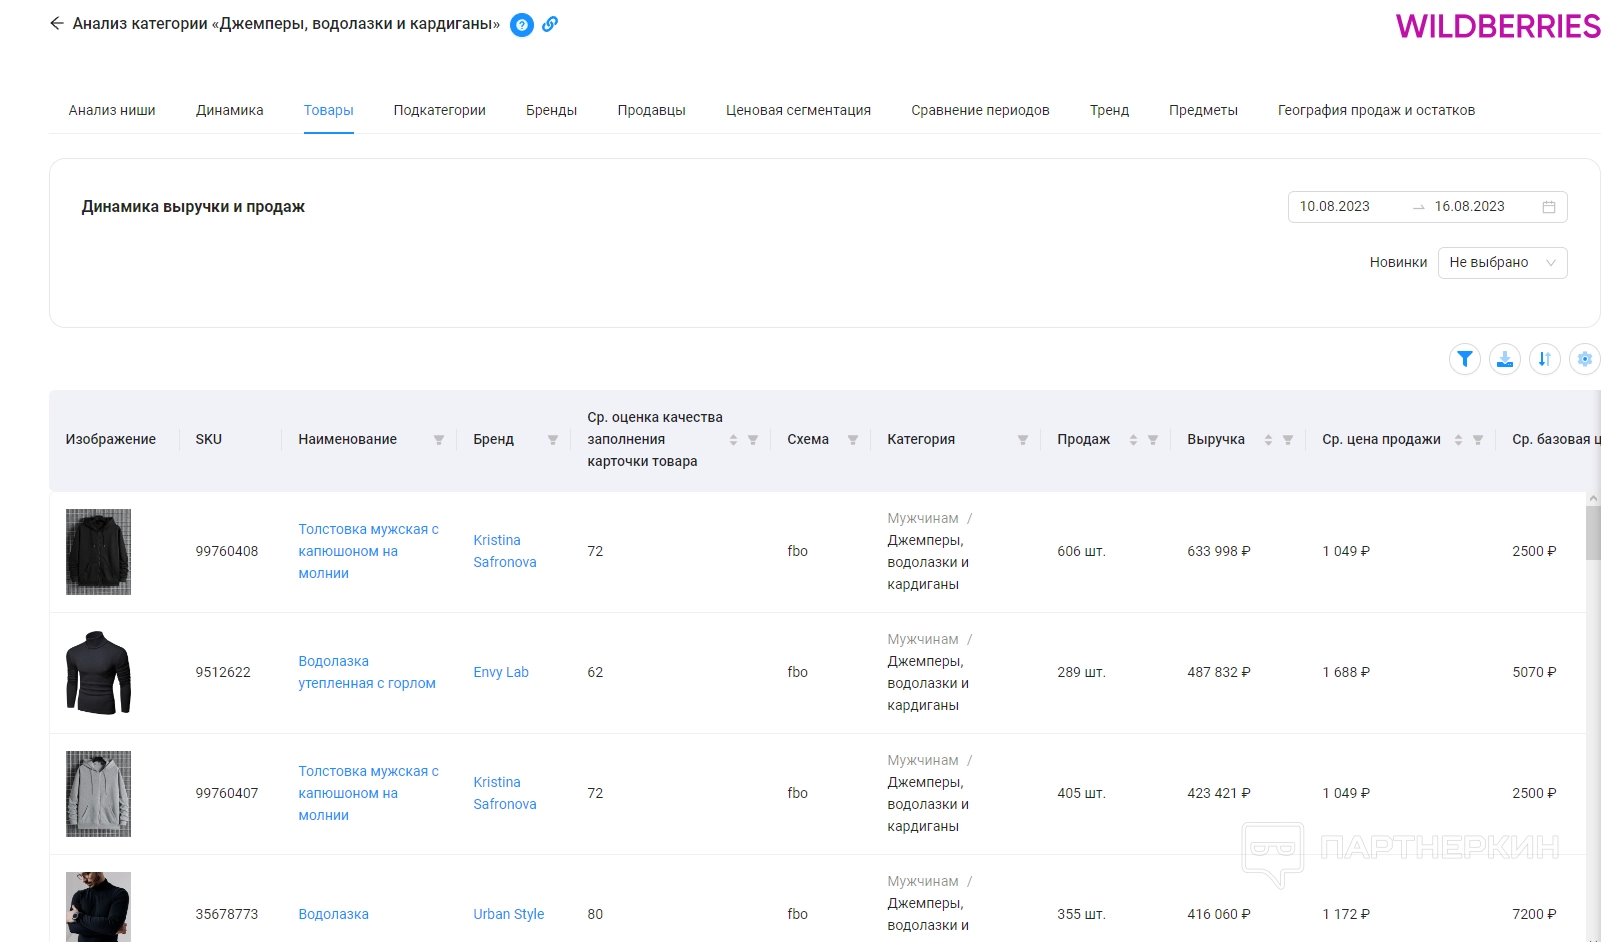Expand the Новинки 'Не выбрано' dropdown
This screenshot has width=1611, height=942.
[x=1502, y=263]
